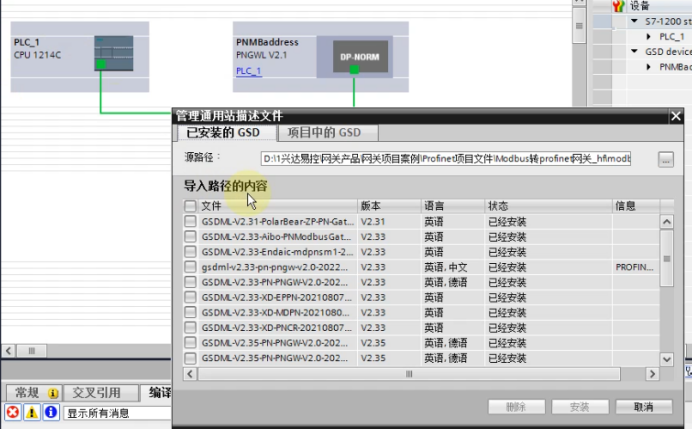Viewport: 693px width, 429px height.
Task: Check the GSDML-V2.33-Aibo-PNModbusGat row checkbox
Action: click(x=190, y=236)
